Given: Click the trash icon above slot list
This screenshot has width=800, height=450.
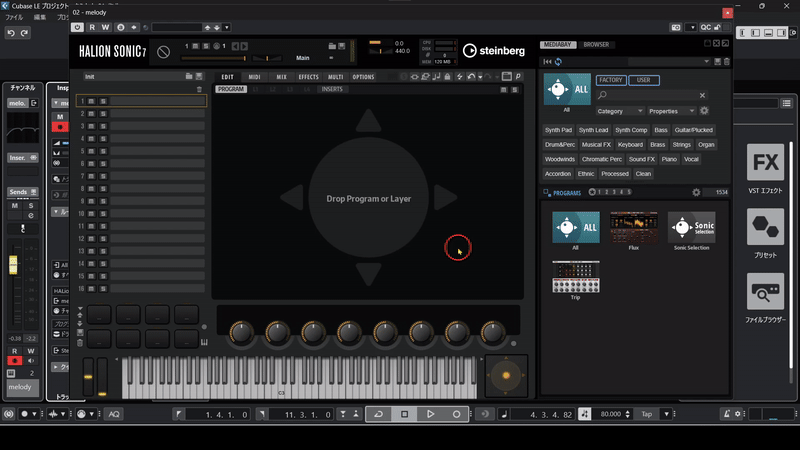Looking at the screenshot, I should [199, 89].
